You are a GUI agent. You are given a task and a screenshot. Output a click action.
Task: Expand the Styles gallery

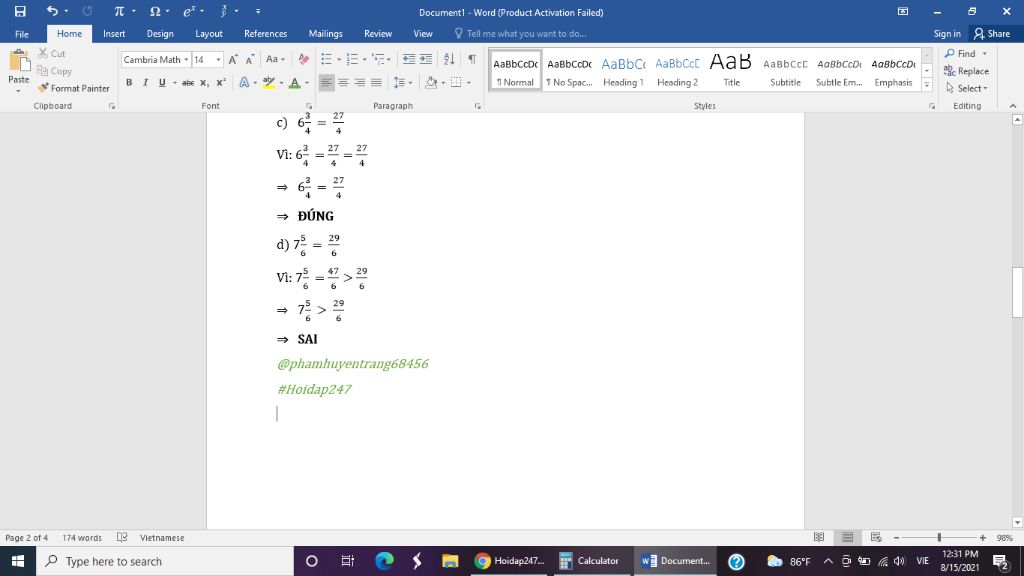coord(927,85)
